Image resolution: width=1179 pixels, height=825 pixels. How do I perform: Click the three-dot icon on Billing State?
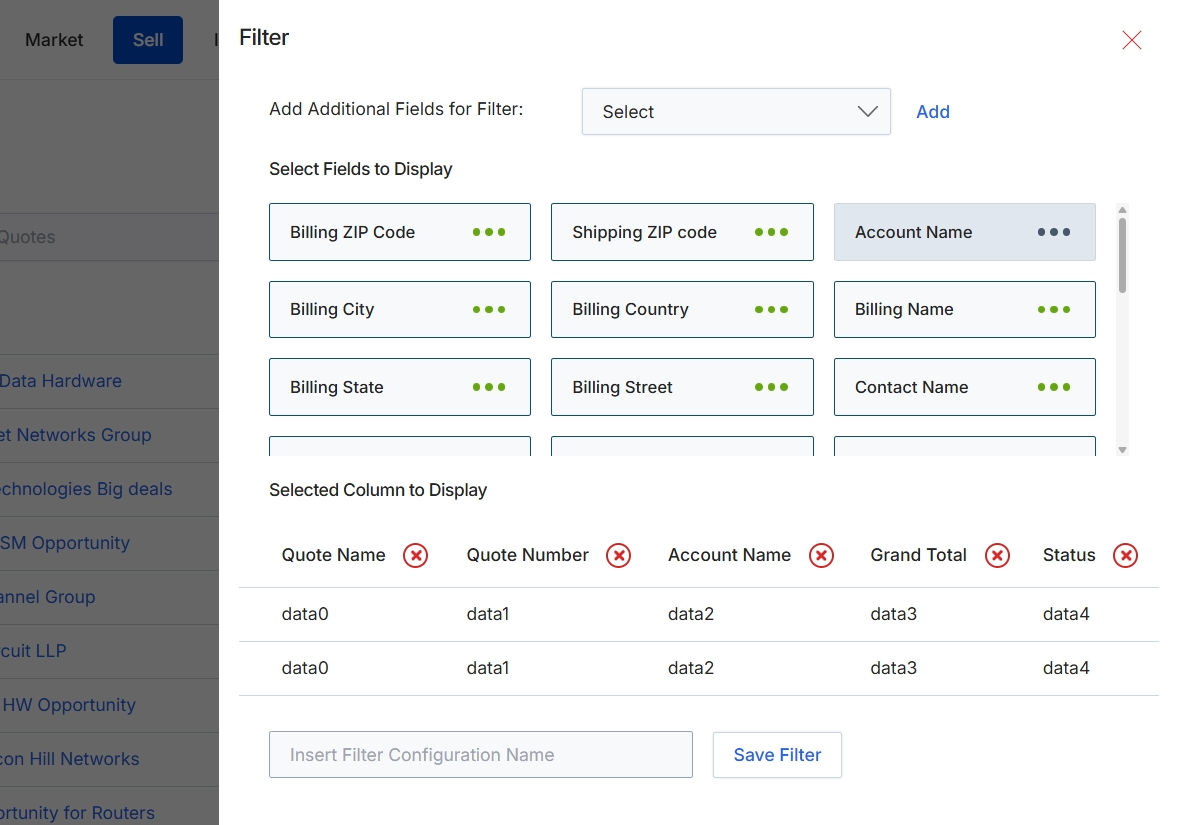point(489,387)
